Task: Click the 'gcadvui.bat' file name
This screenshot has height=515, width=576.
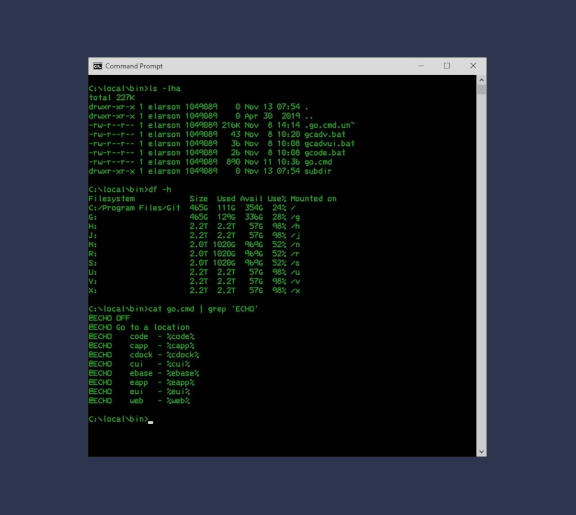Action: (x=330, y=144)
